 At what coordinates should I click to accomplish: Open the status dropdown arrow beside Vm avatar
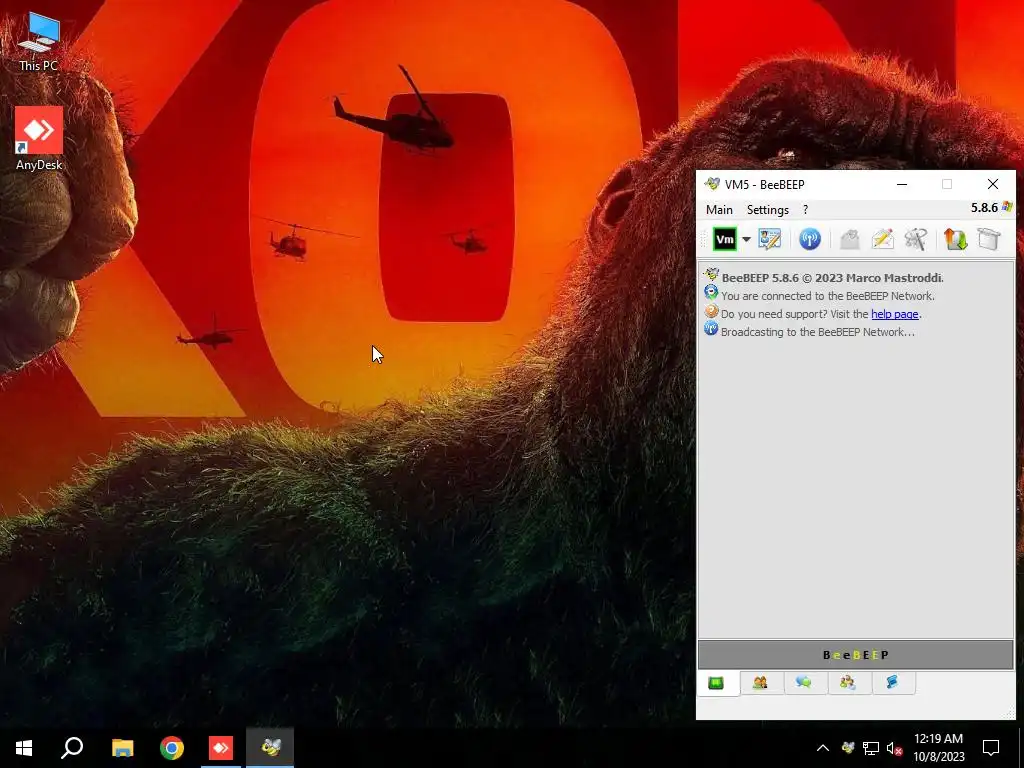[746, 239]
